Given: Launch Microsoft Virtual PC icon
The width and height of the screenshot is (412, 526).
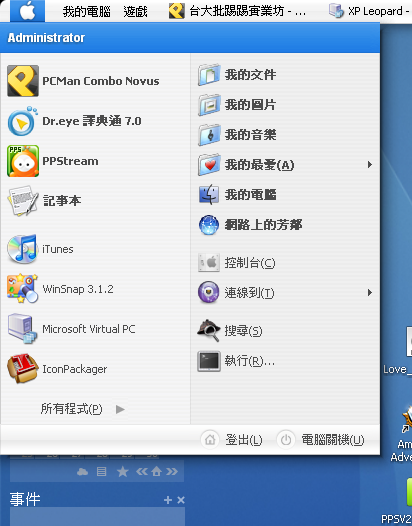Looking at the screenshot, I should [x=22, y=329].
